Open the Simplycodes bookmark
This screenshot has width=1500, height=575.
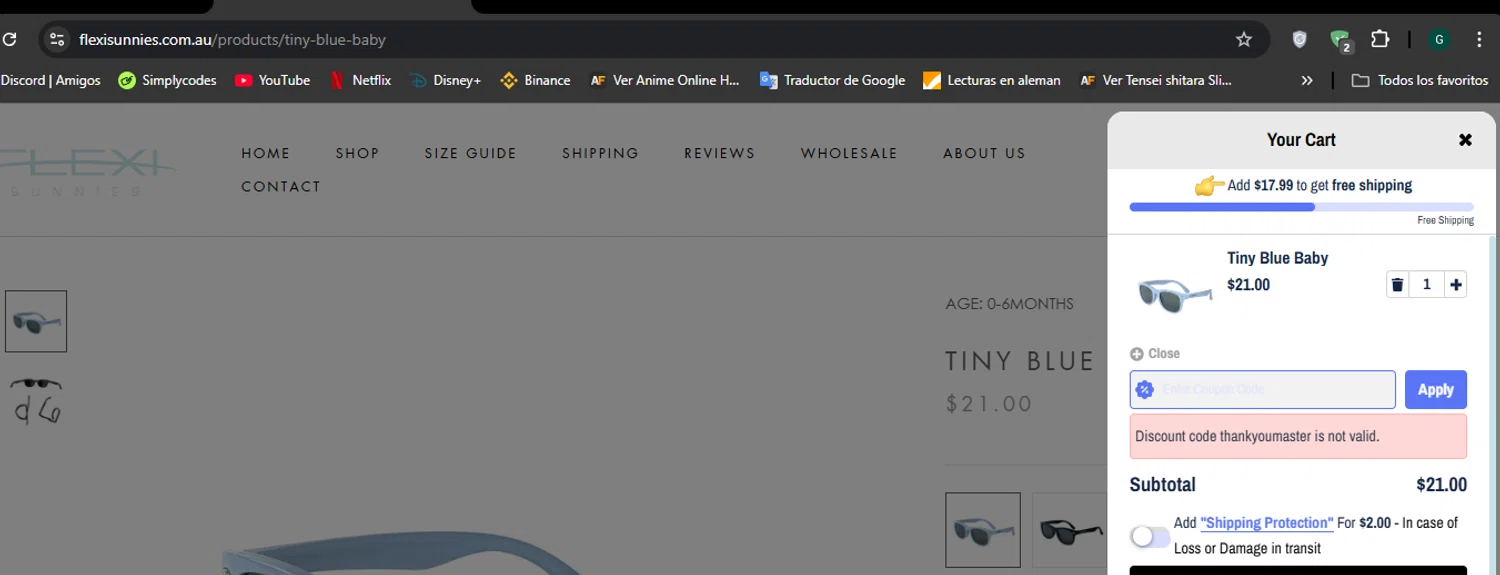click(x=167, y=80)
